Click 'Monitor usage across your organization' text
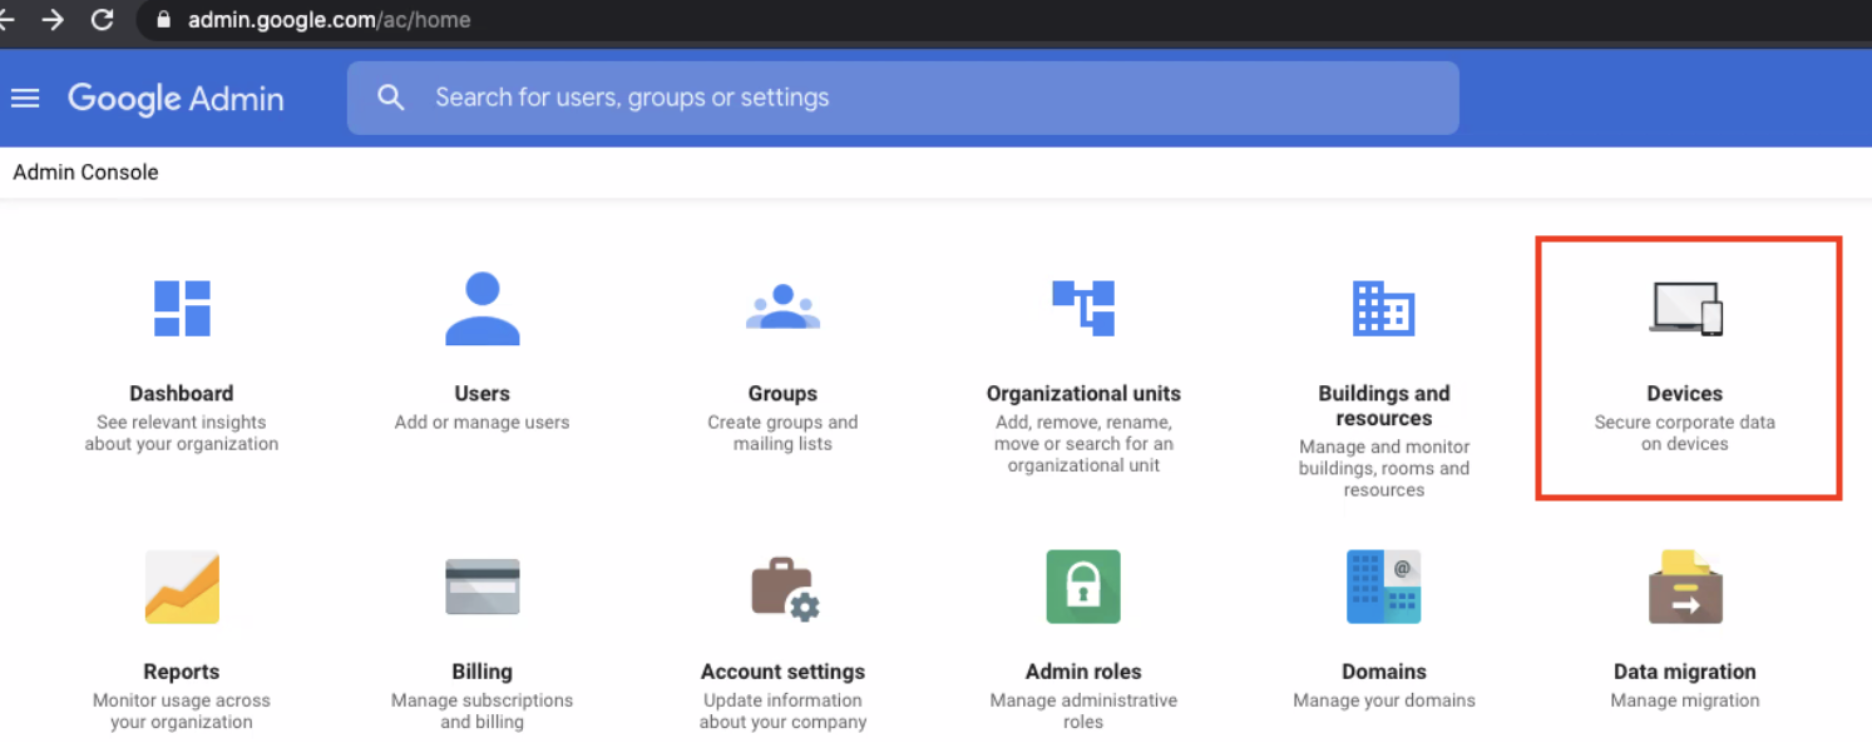Screen dimensions: 1874x742 (182, 711)
